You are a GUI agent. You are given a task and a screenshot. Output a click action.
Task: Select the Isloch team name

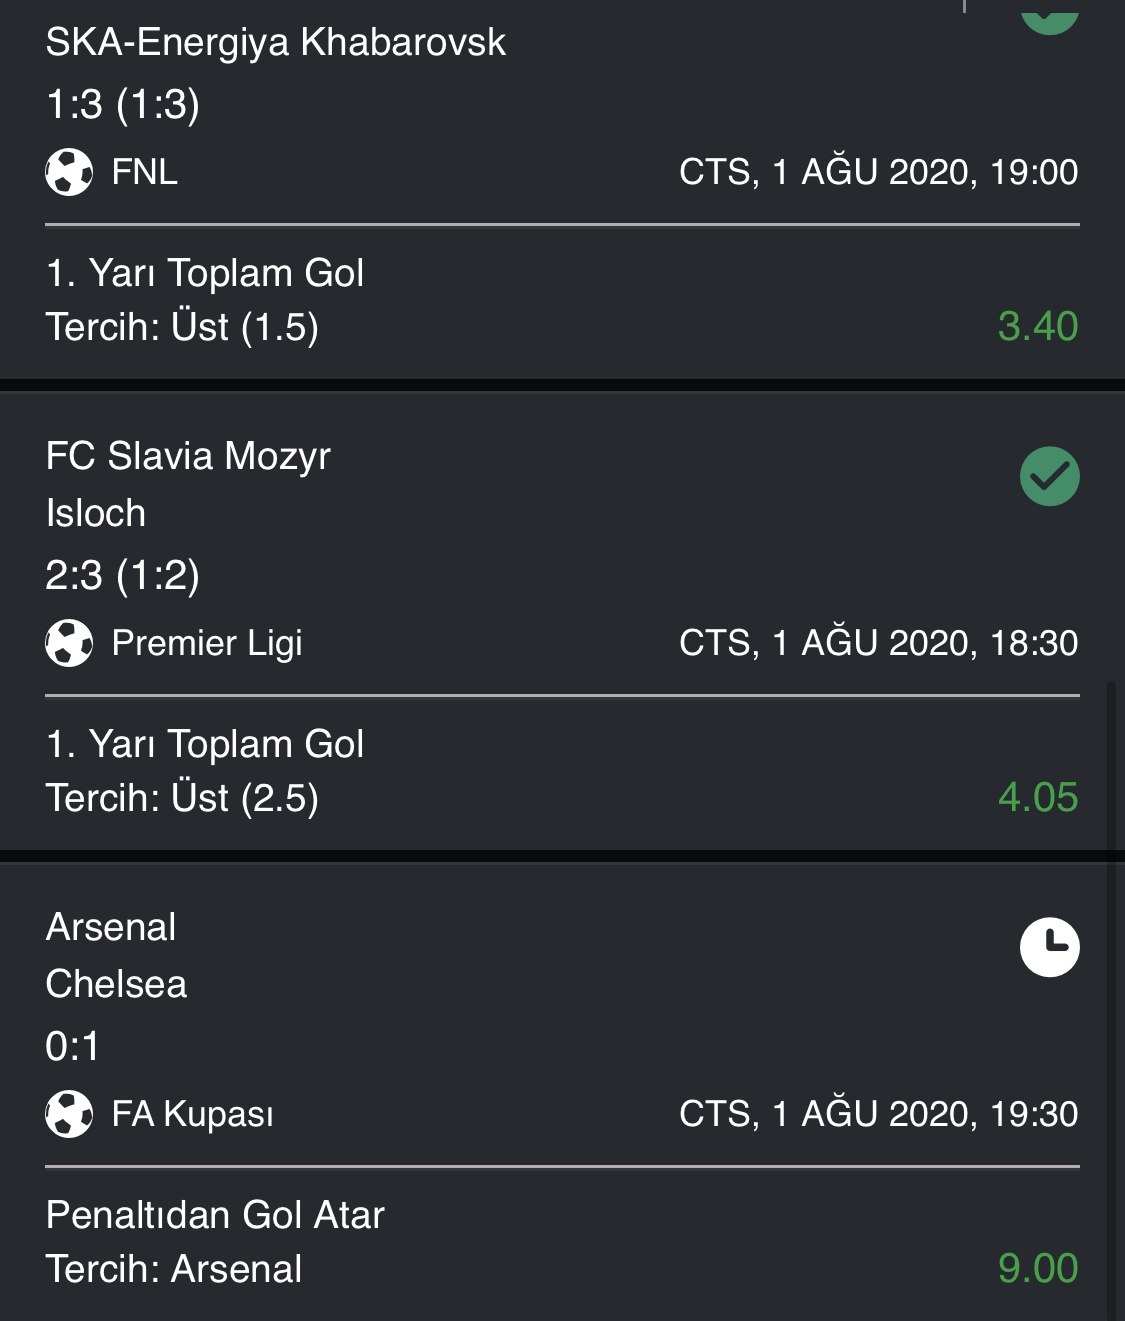pos(96,513)
